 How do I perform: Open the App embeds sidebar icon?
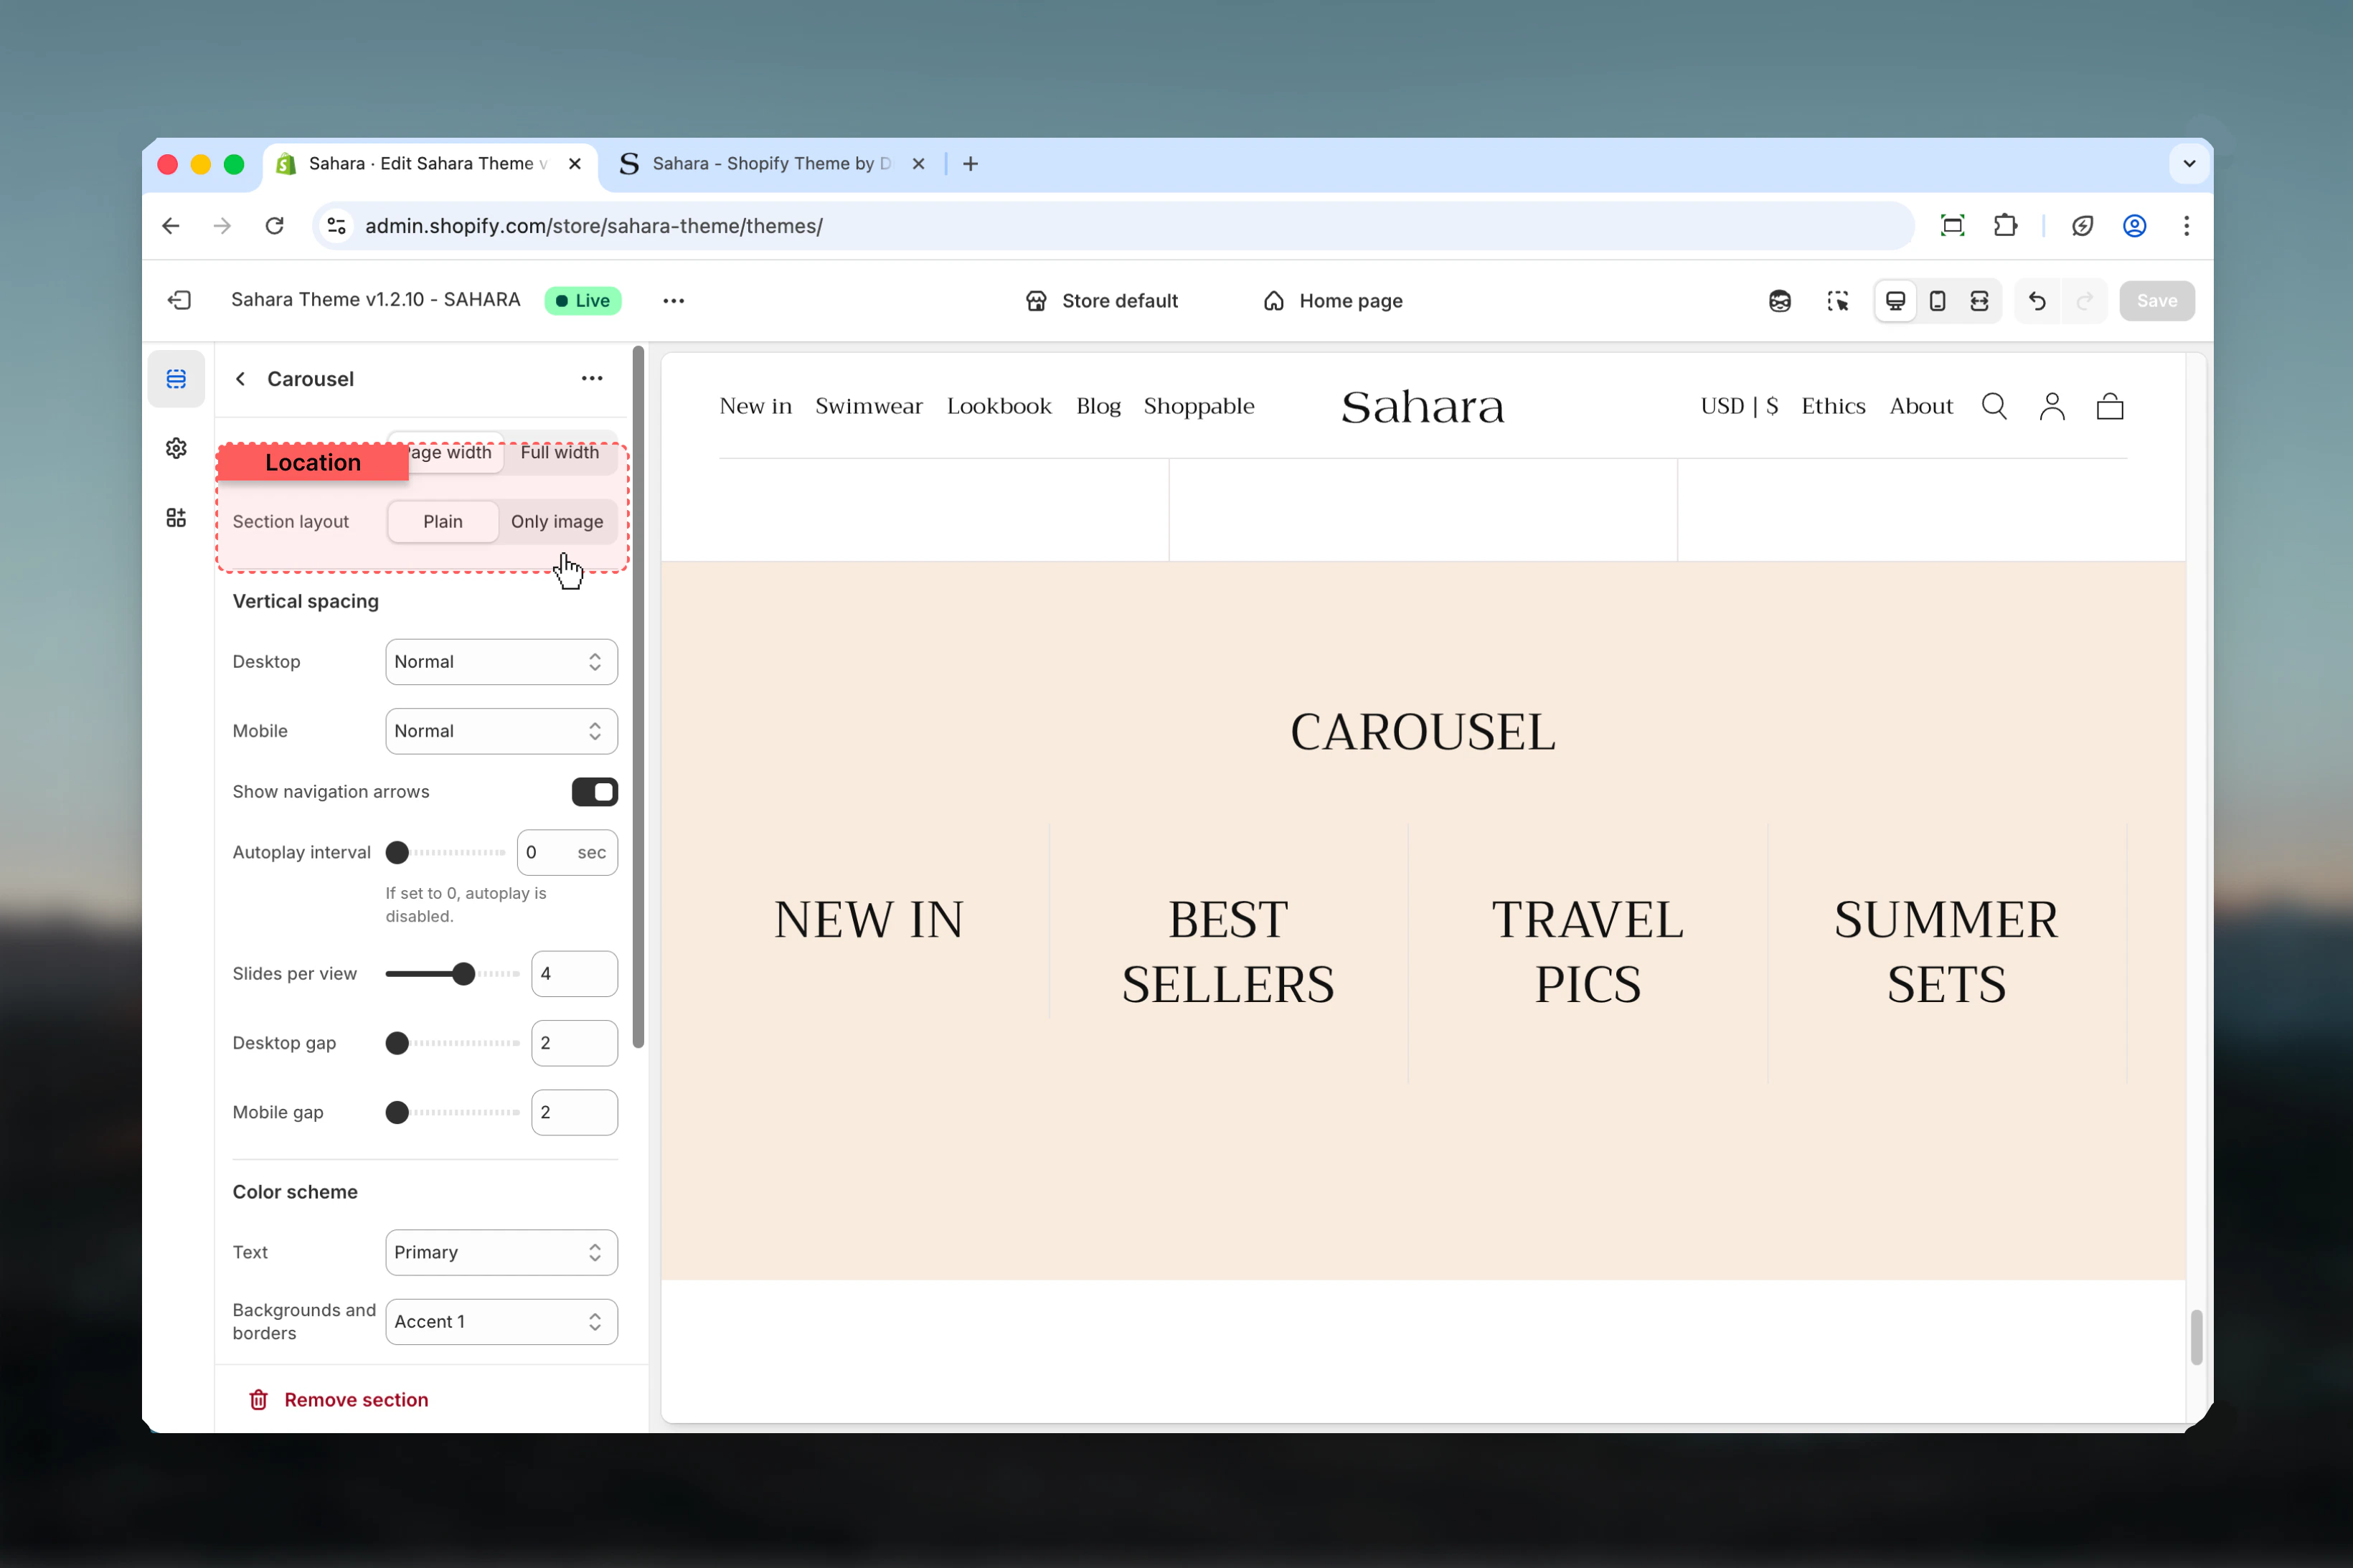click(x=176, y=517)
